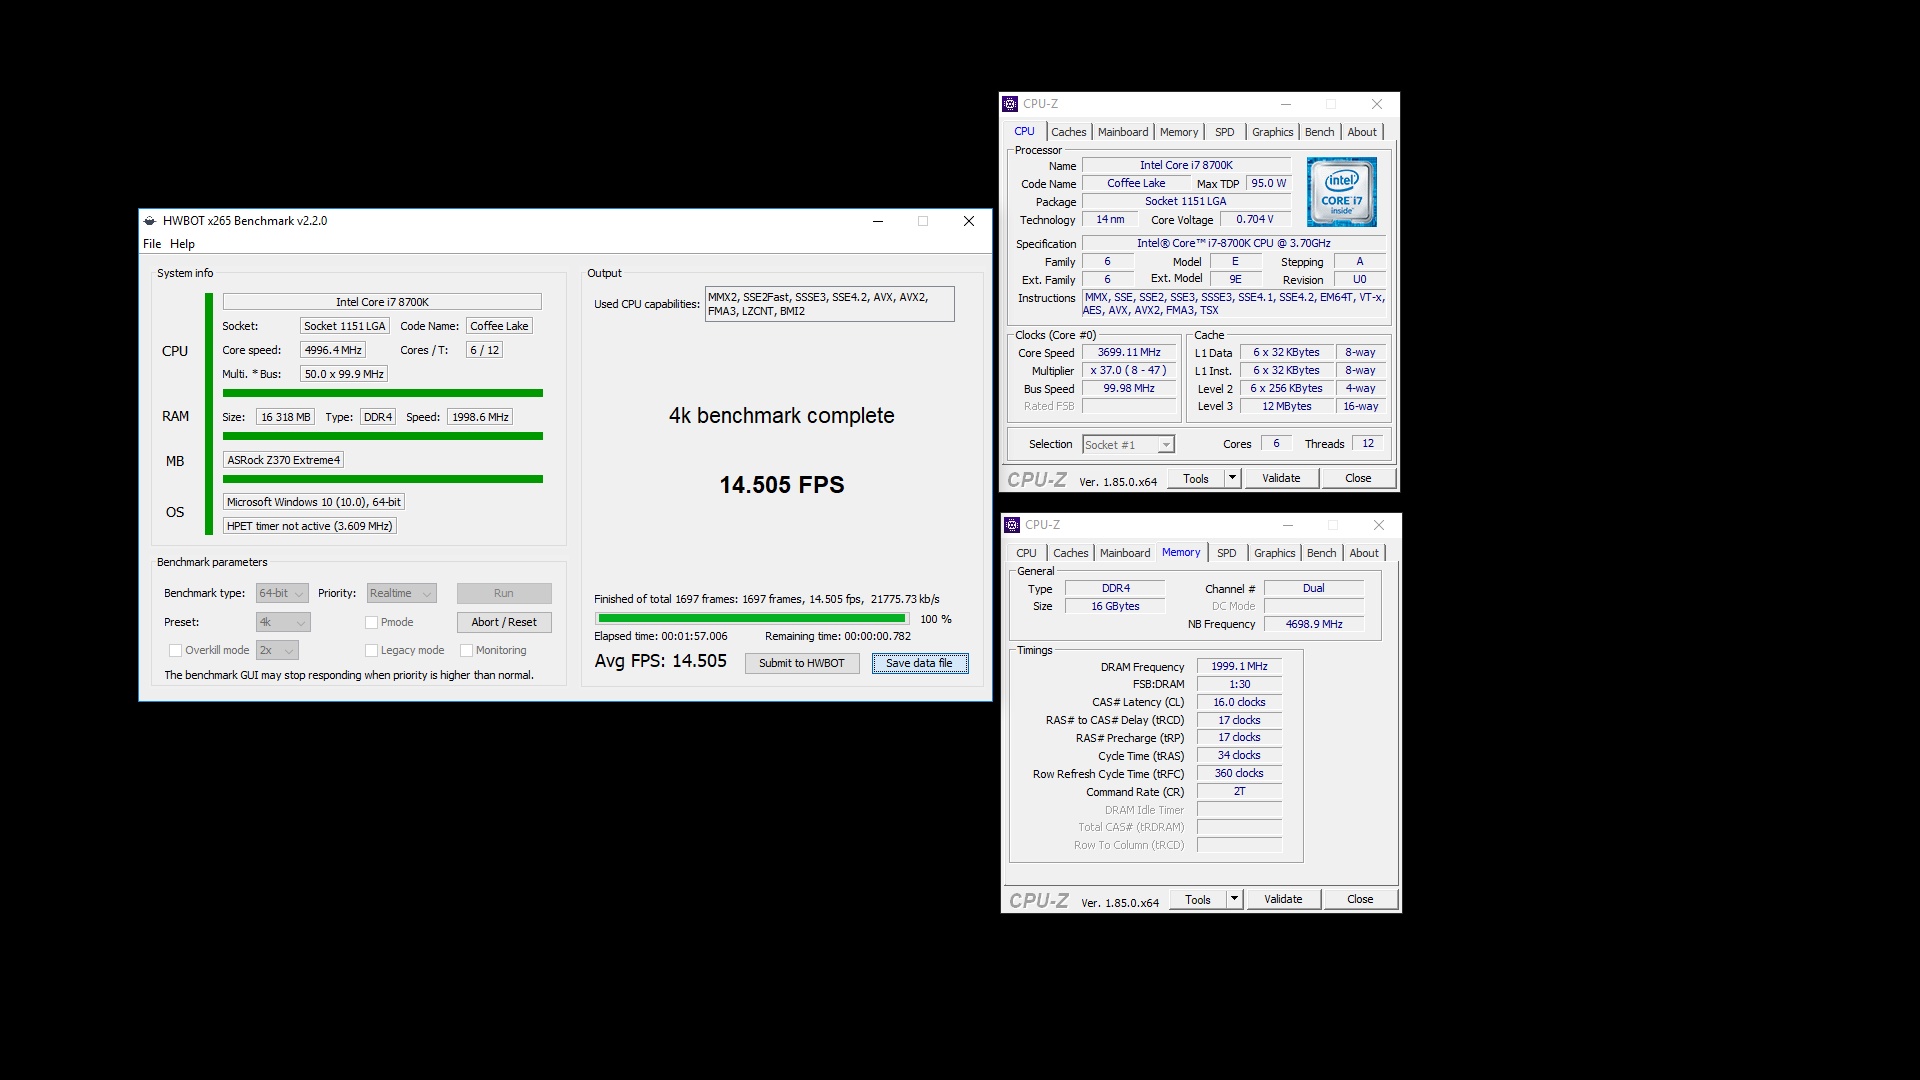1920x1080 pixels.
Task: Switch to Caches tab in top CPU-Z
Action: pyautogui.click(x=1068, y=132)
